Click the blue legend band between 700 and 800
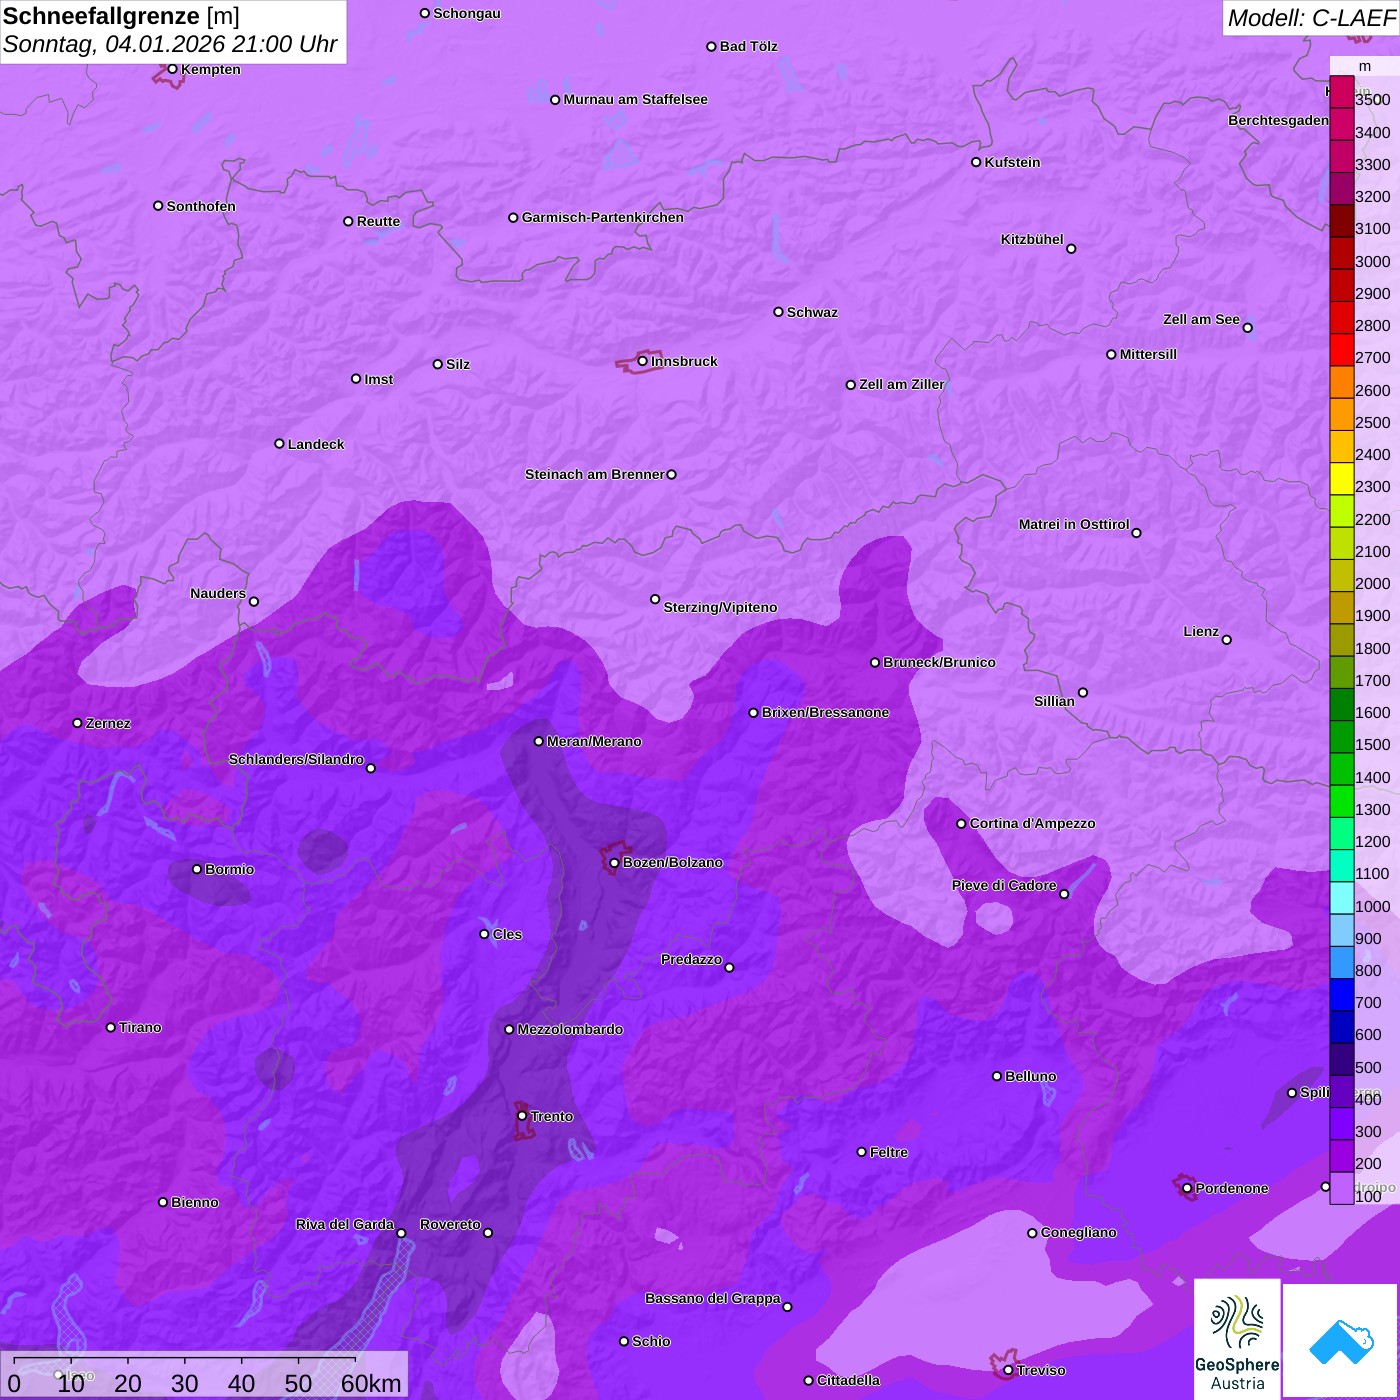The image size is (1400, 1400). pos(1342,995)
